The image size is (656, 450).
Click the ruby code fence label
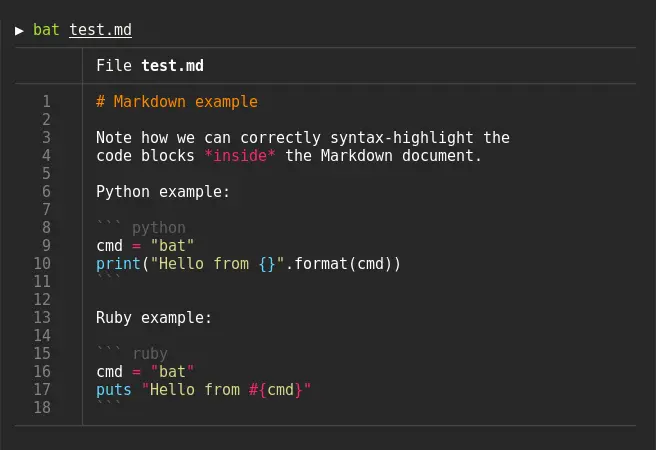coord(150,354)
